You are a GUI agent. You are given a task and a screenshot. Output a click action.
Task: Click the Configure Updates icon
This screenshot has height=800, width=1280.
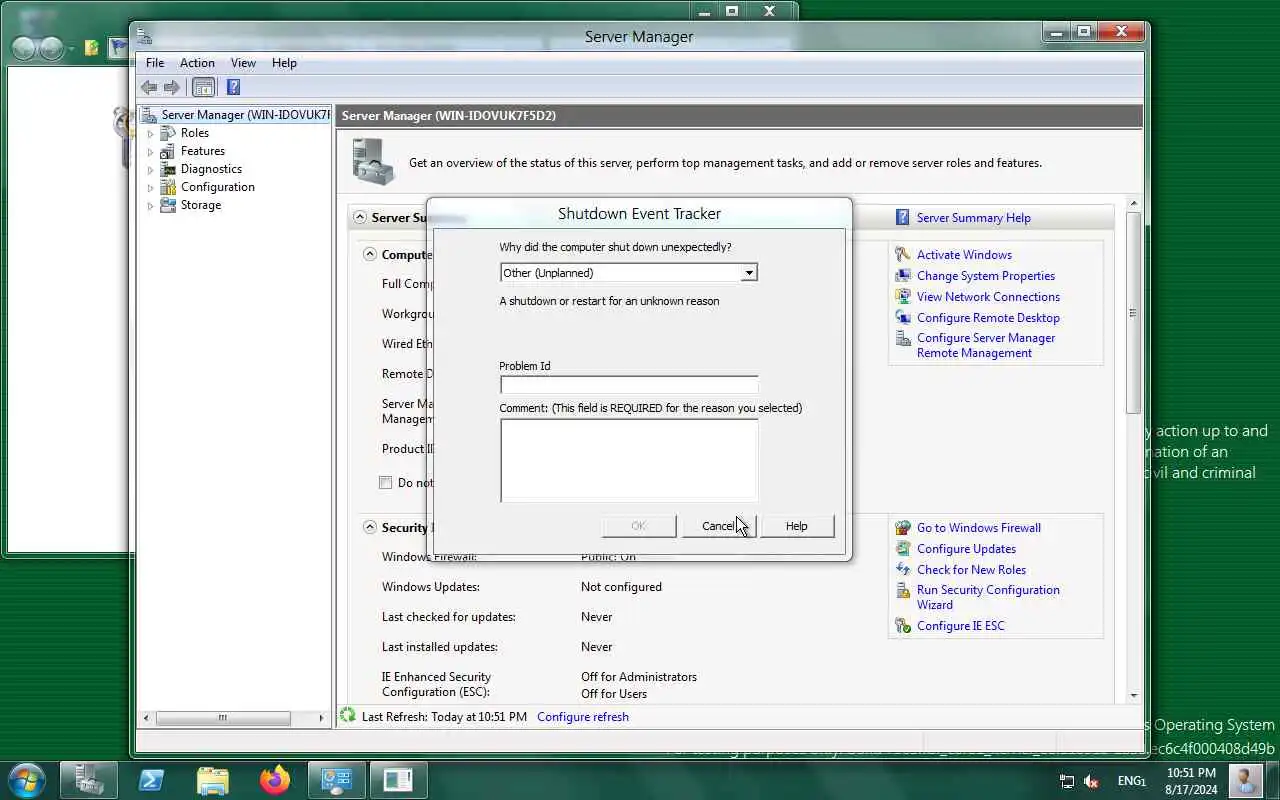pos(903,548)
